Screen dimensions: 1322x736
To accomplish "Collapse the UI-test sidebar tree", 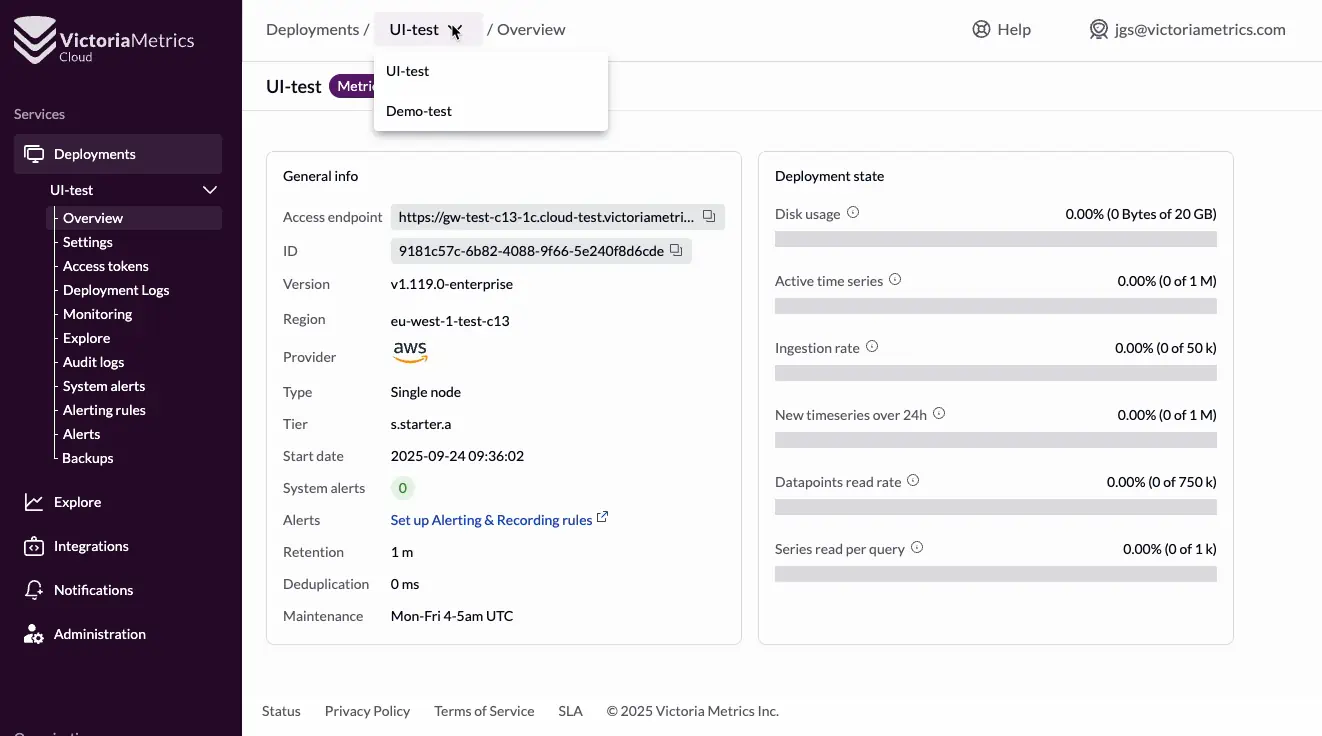I will click(210, 190).
